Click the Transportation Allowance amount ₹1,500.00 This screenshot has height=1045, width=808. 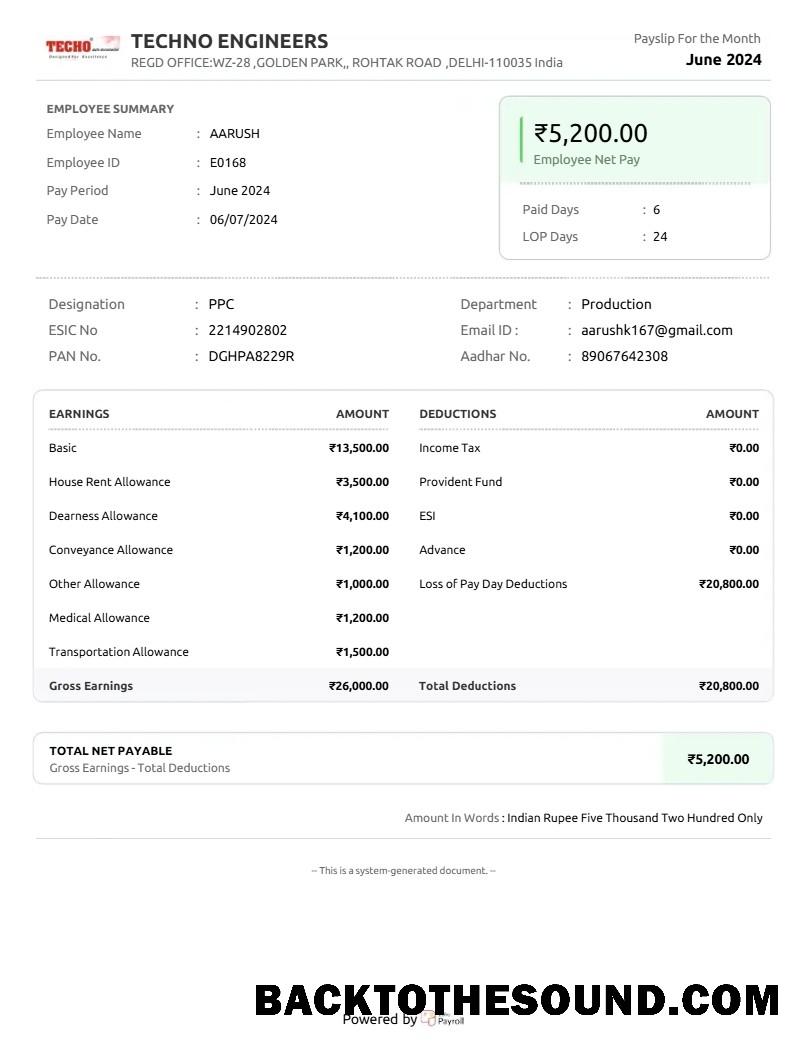tap(362, 652)
